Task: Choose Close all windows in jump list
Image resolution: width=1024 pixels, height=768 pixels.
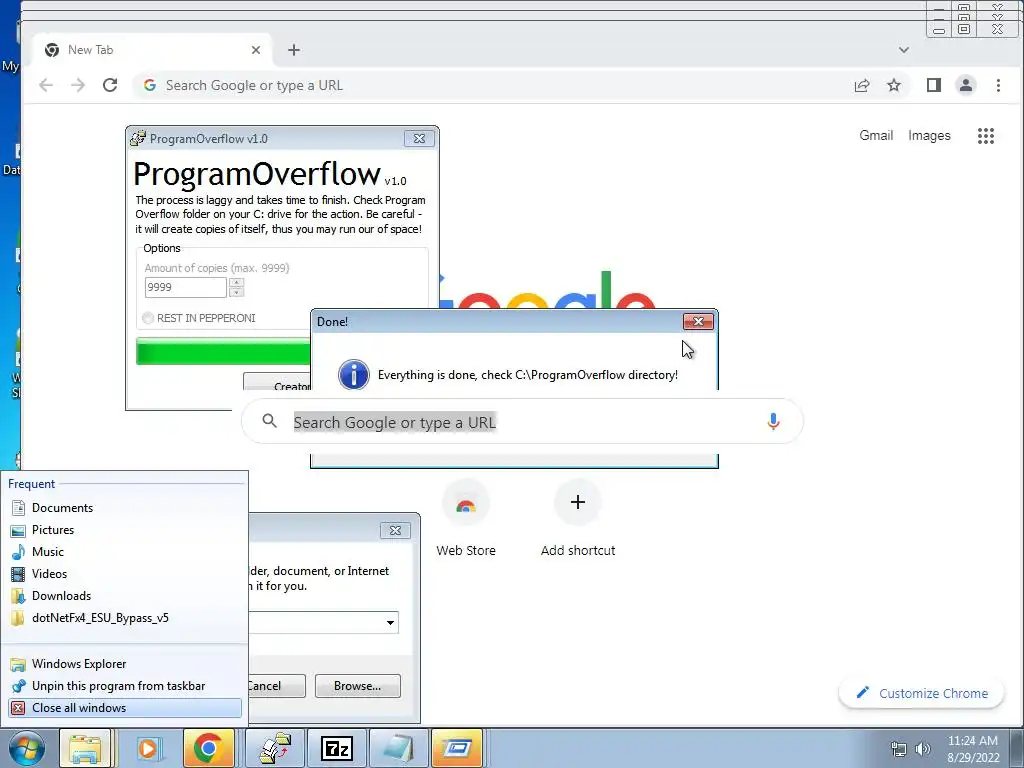Action: point(124,708)
